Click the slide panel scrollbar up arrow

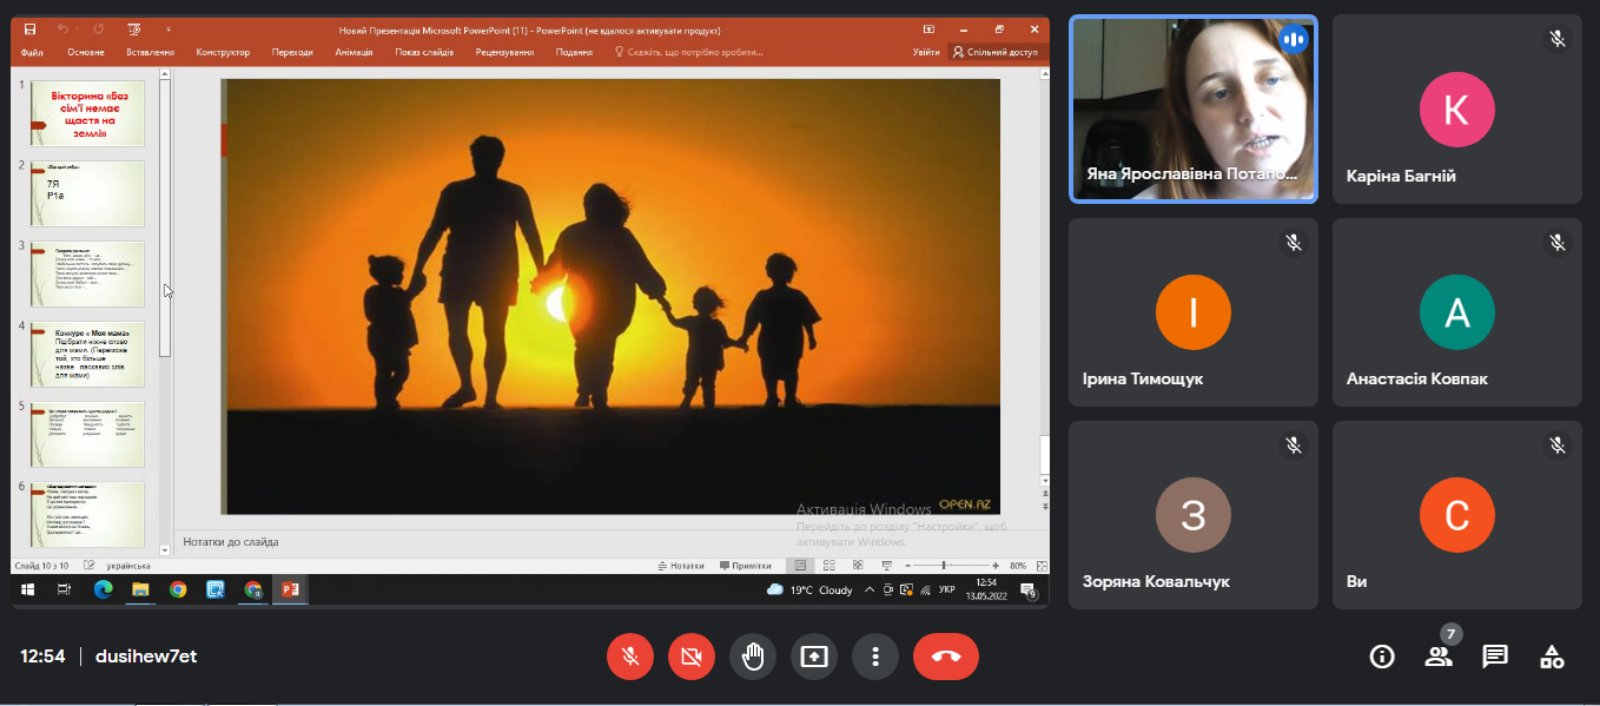click(165, 74)
